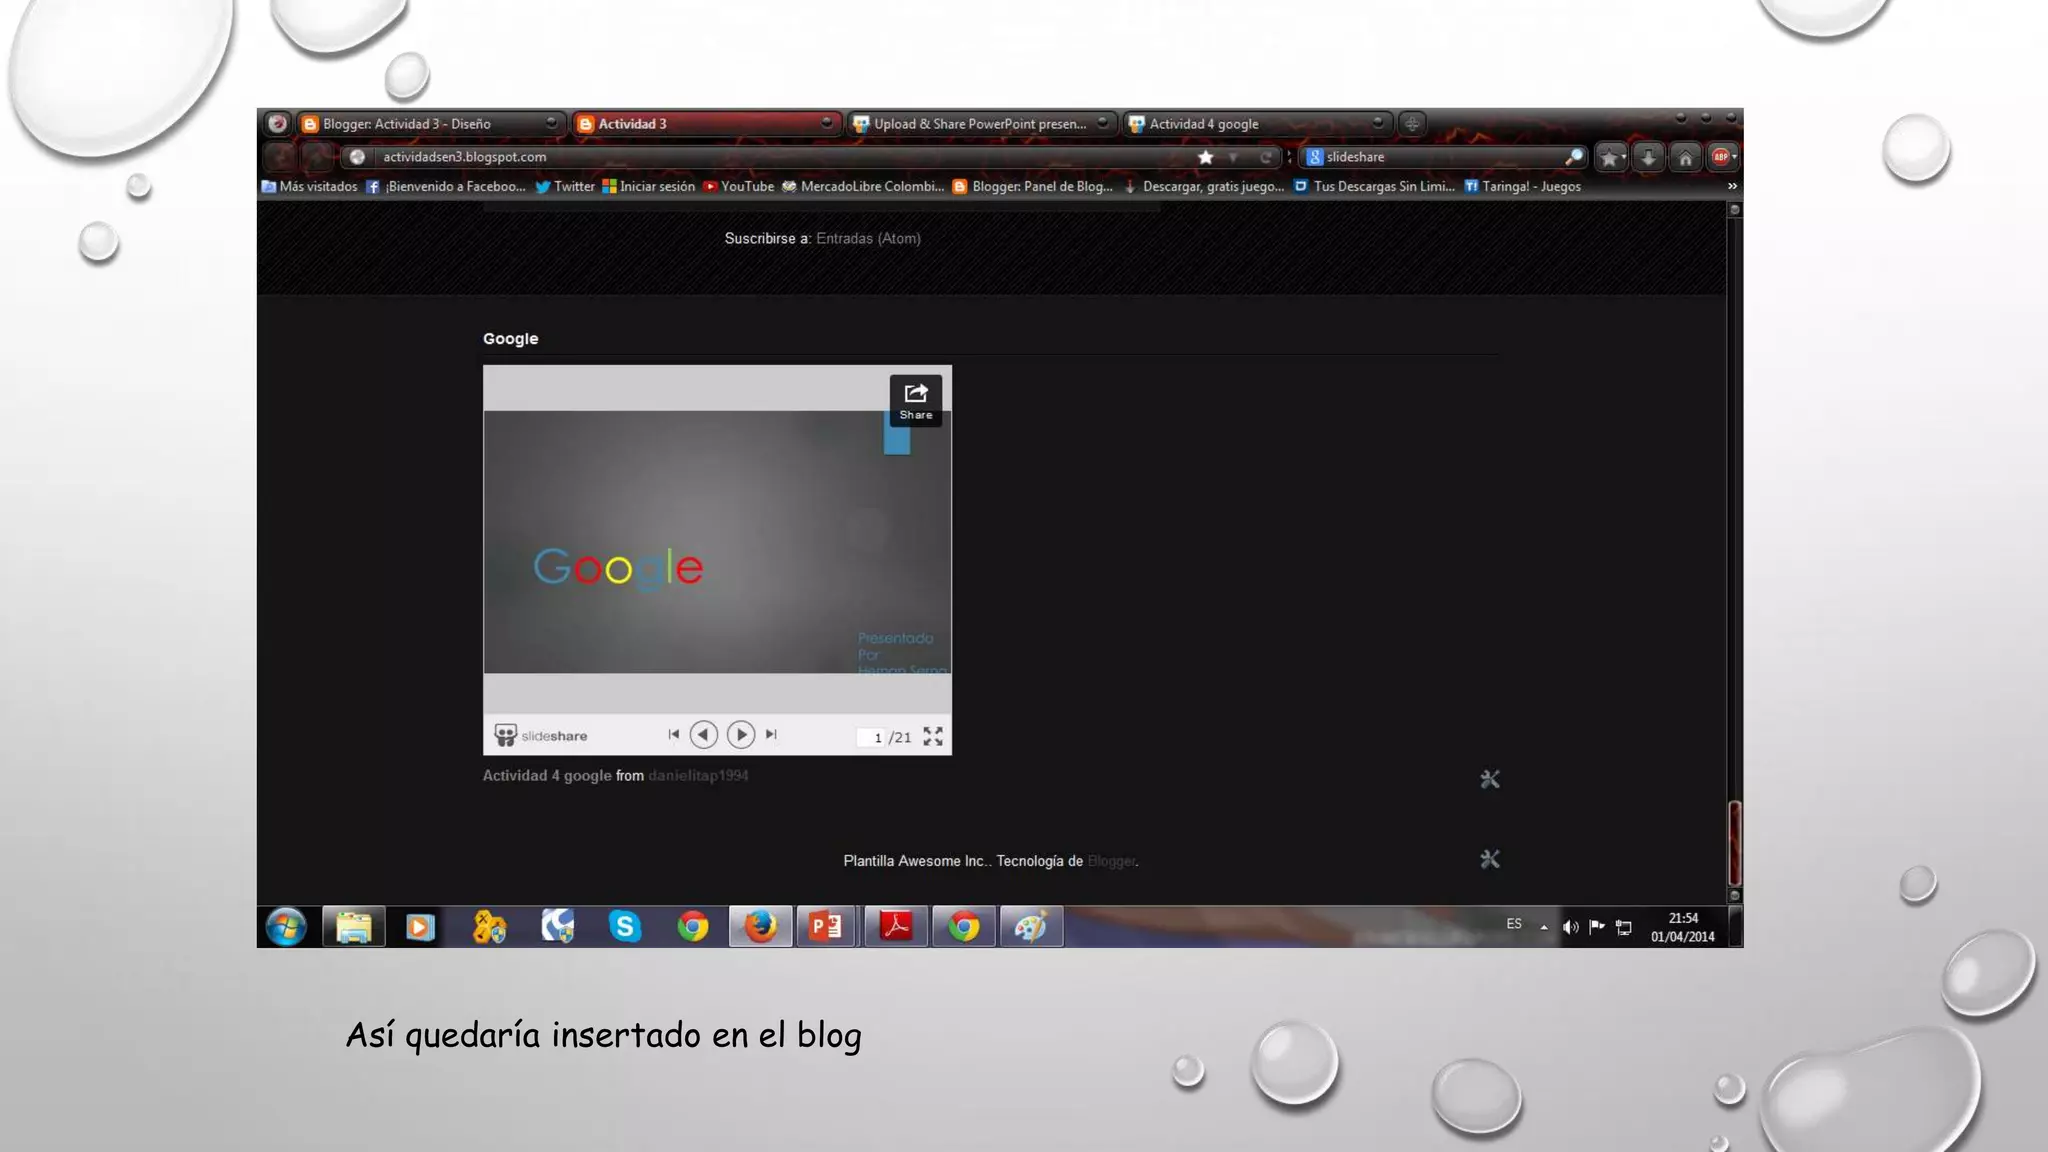This screenshot has height=1152, width=2048.
Task: Open the YouTube bookmark
Action: point(738,187)
